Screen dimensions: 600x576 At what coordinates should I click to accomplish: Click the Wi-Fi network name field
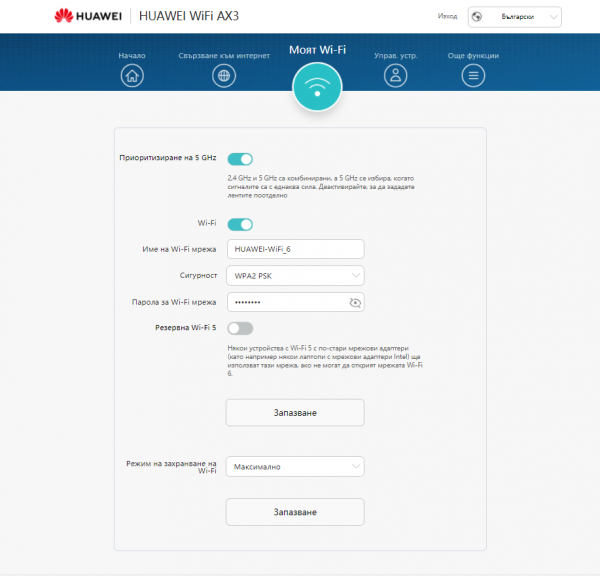296,249
